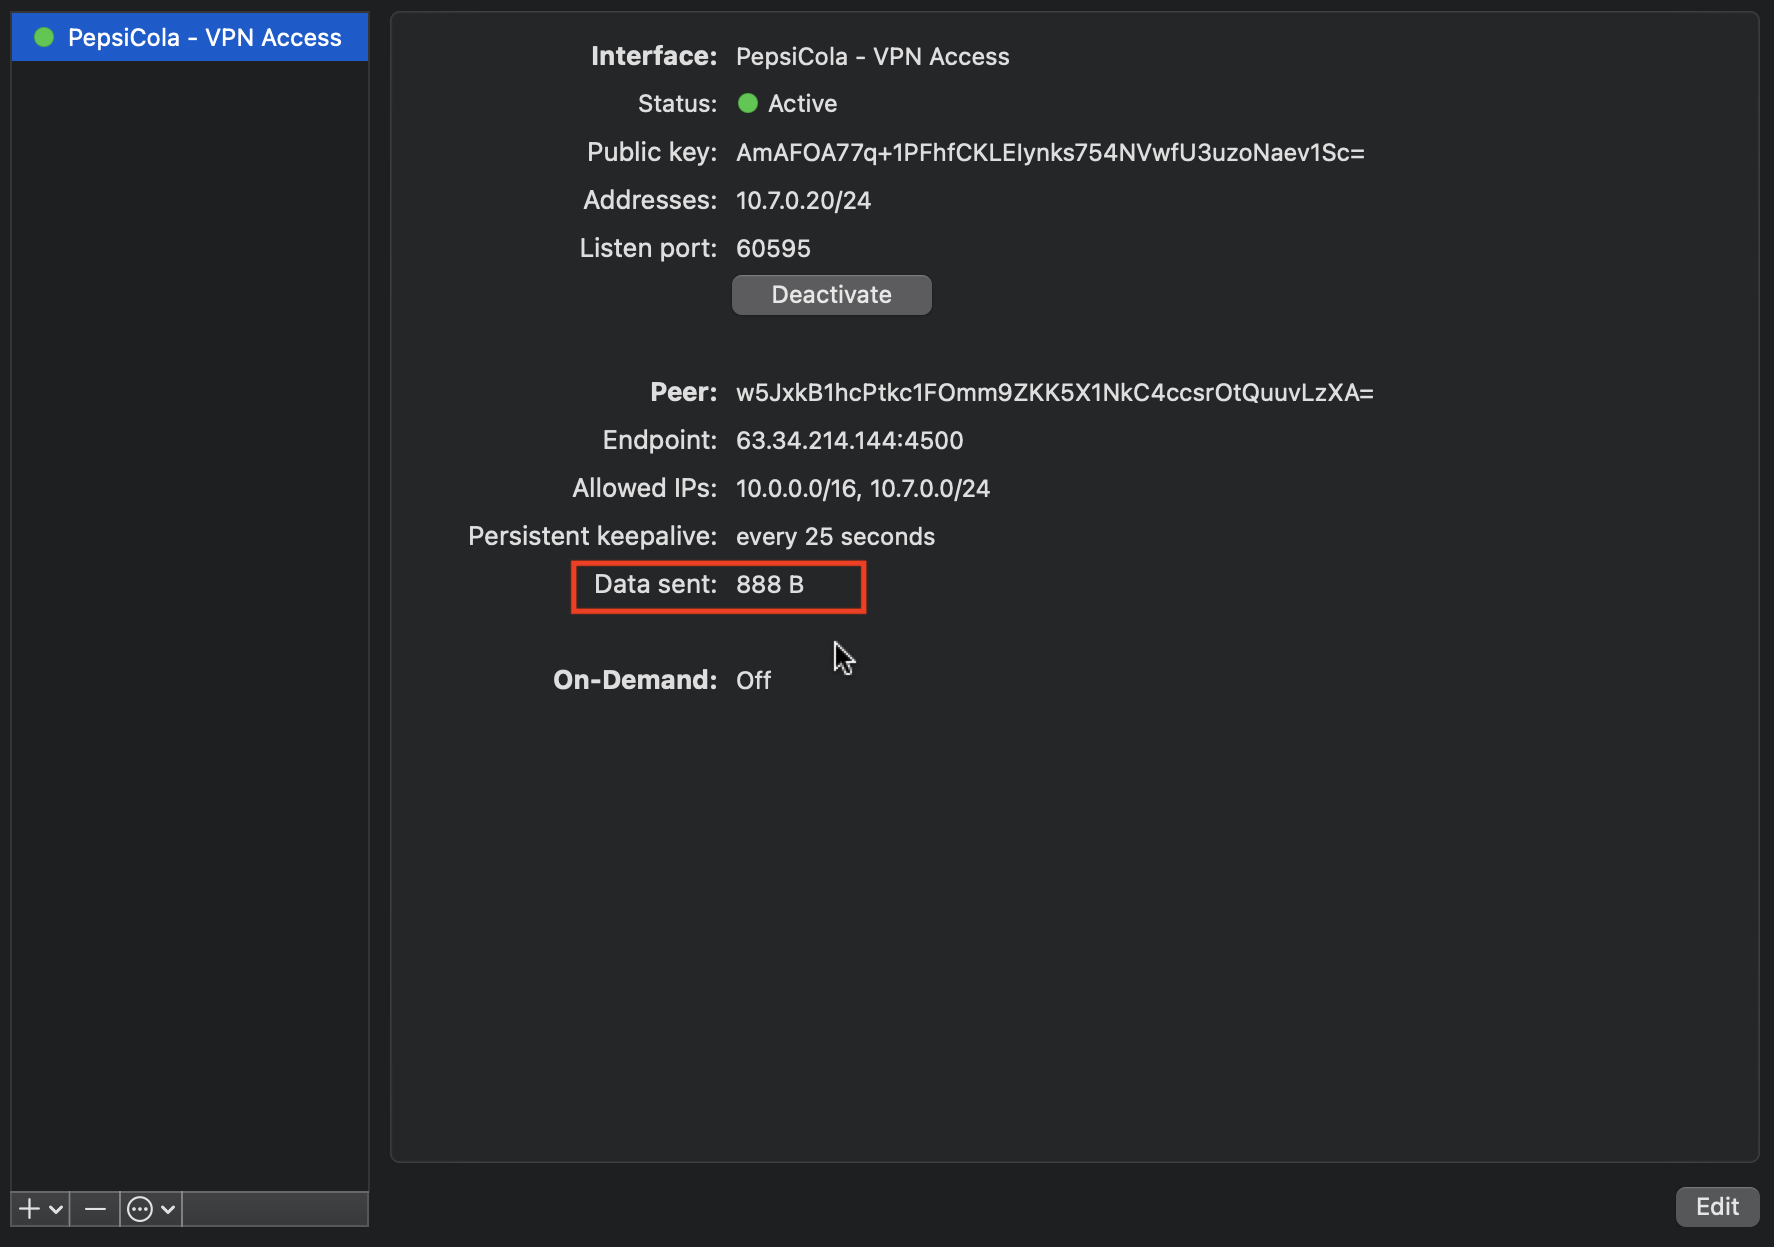Click the minus icon to remove the tunnel
The height and width of the screenshot is (1247, 1774).
(95, 1209)
